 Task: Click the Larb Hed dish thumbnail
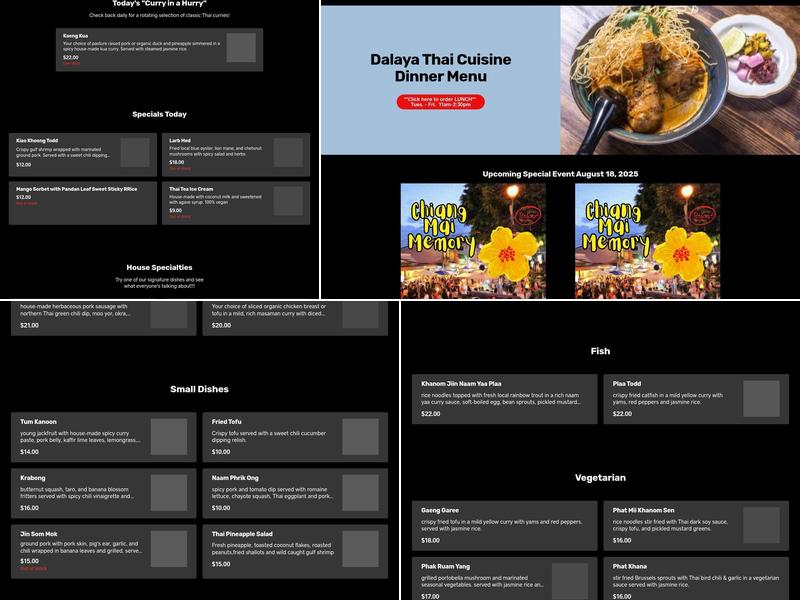point(288,152)
